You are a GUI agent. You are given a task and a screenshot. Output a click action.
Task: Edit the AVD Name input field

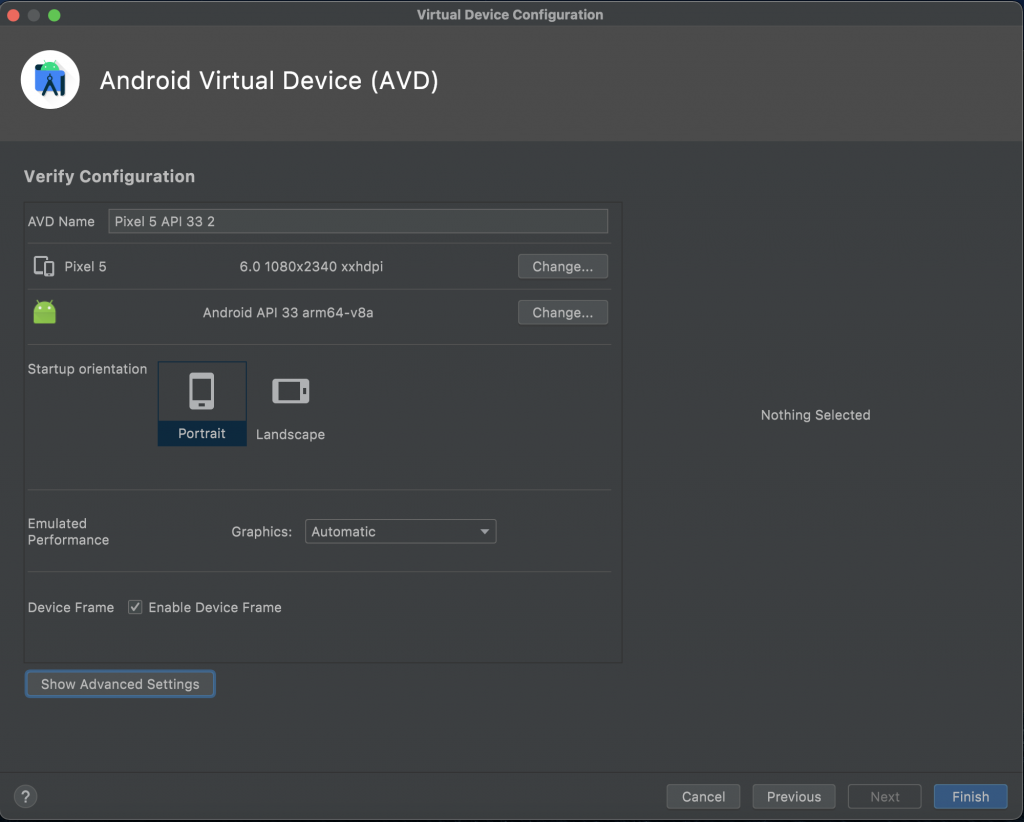(x=358, y=221)
